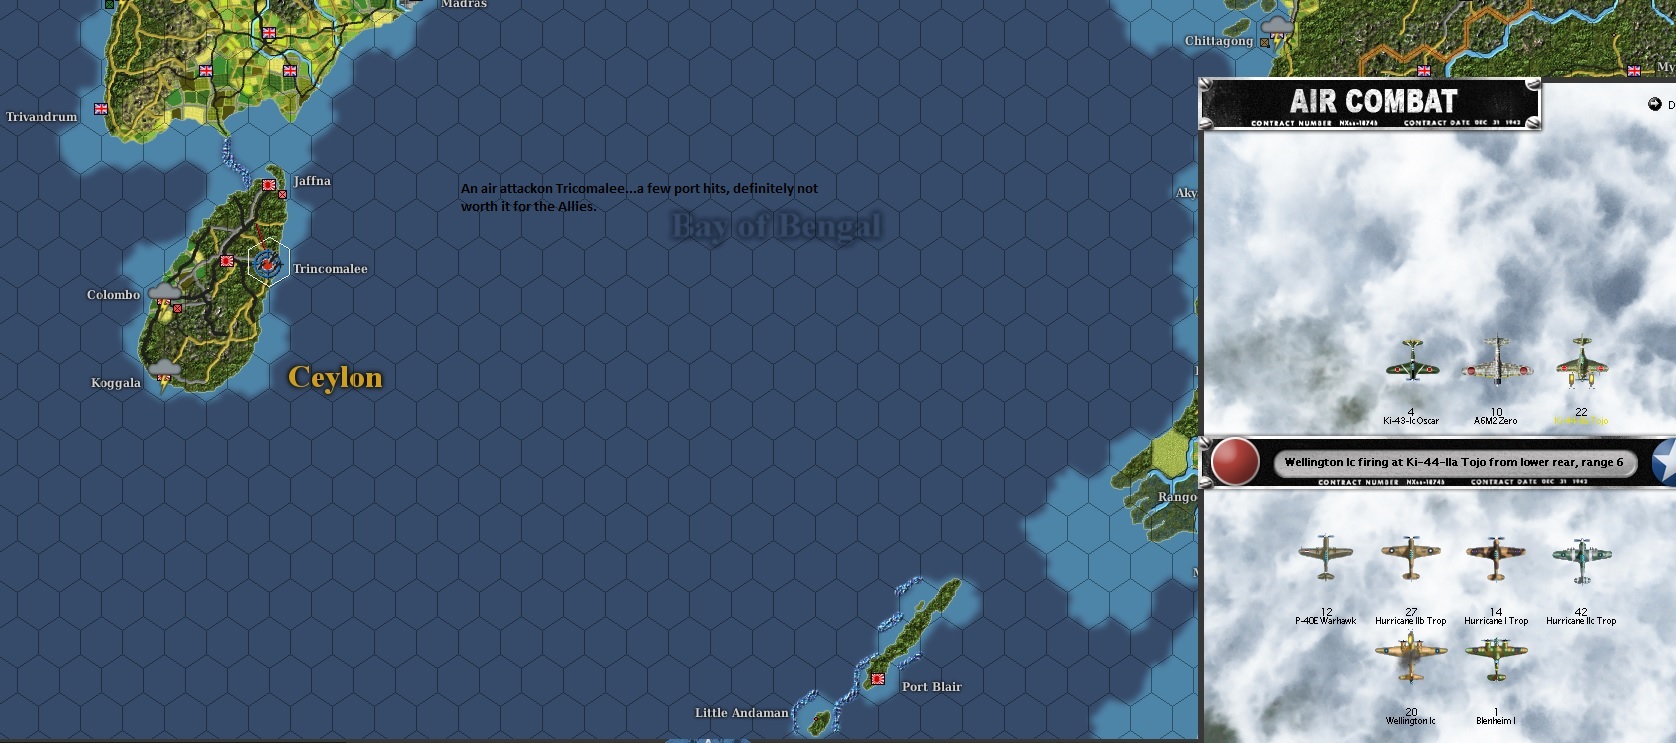Image resolution: width=1676 pixels, height=743 pixels.
Task: Click the Port Blair map label
Action: (931, 687)
